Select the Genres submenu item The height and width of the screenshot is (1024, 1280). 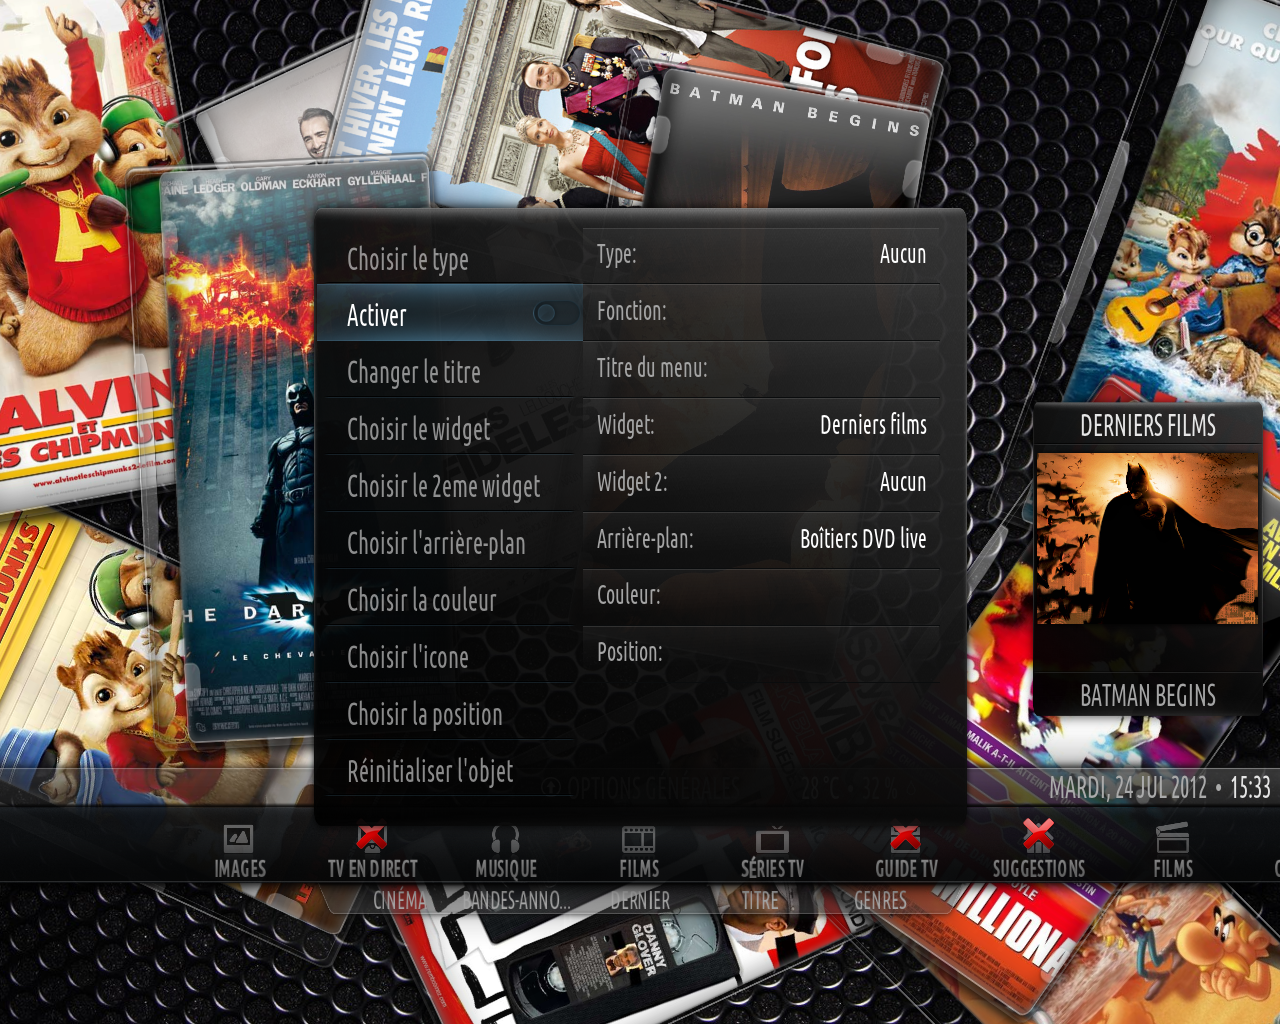[880, 900]
